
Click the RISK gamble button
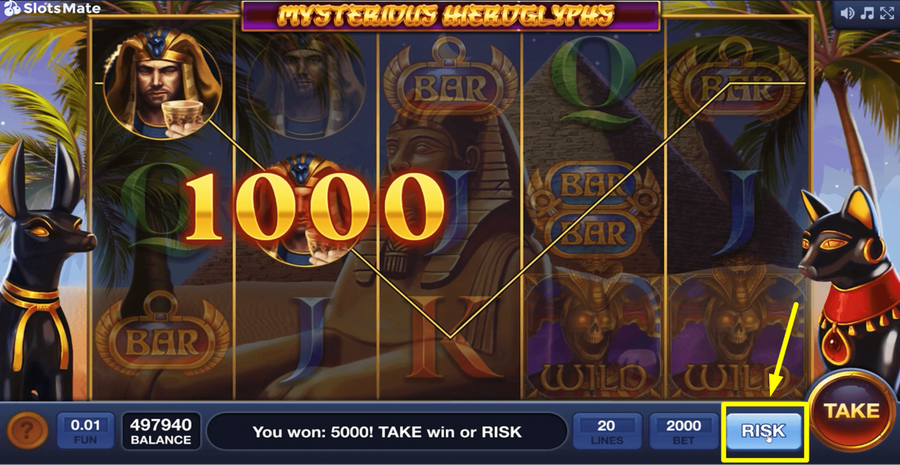(x=764, y=431)
